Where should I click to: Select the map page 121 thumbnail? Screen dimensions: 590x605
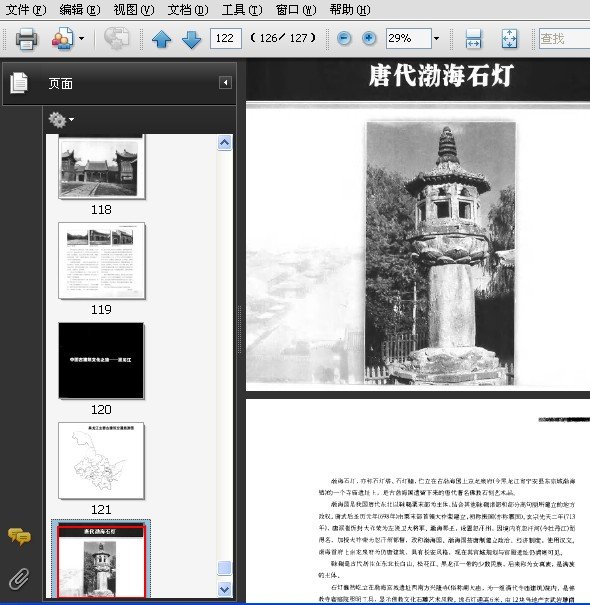tap(101, 460)
